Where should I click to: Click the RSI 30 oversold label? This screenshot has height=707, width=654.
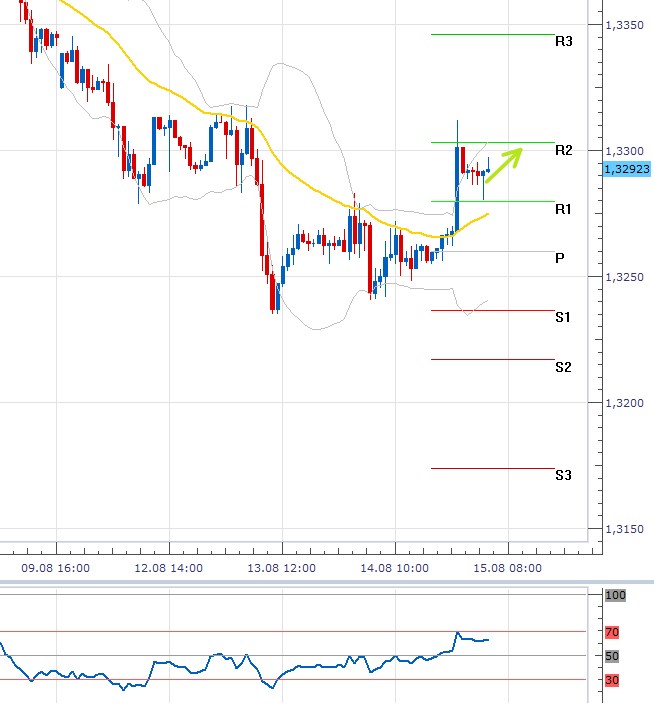tap(612, 680)
